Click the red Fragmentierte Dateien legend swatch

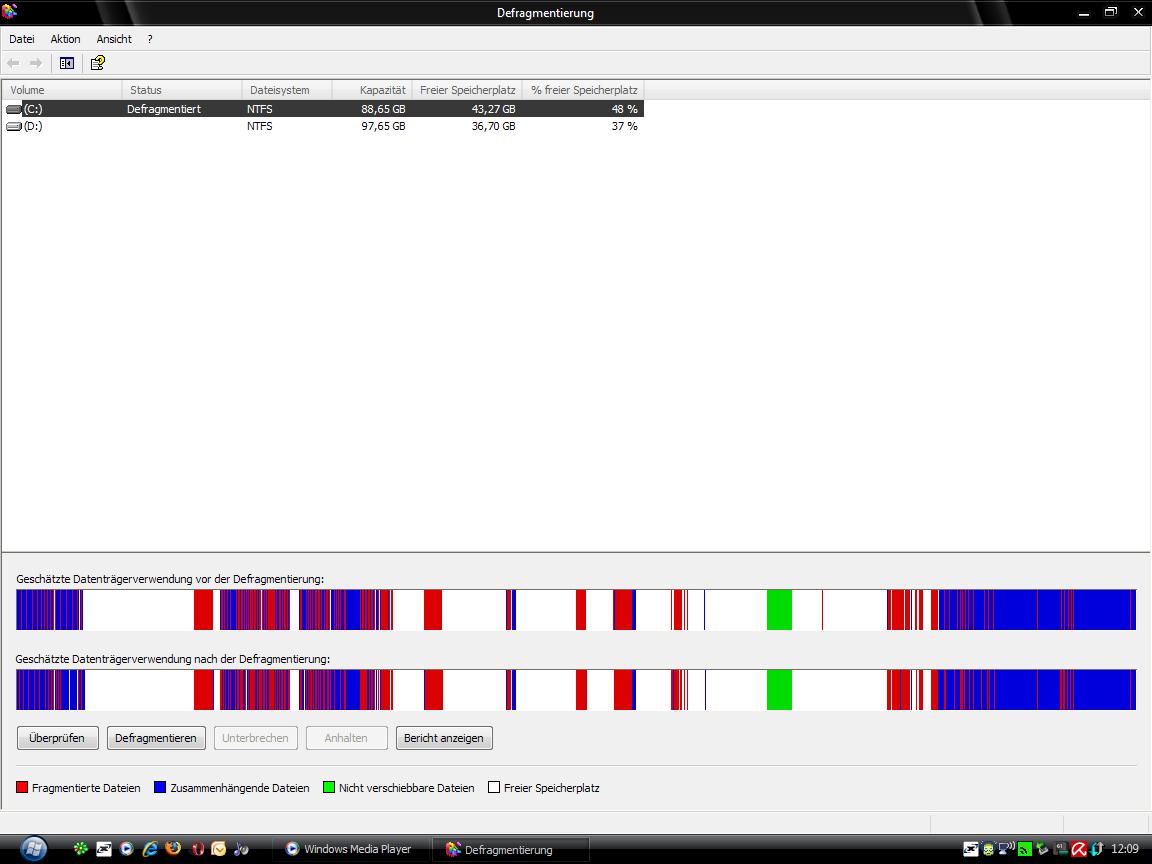pos(23,788)
